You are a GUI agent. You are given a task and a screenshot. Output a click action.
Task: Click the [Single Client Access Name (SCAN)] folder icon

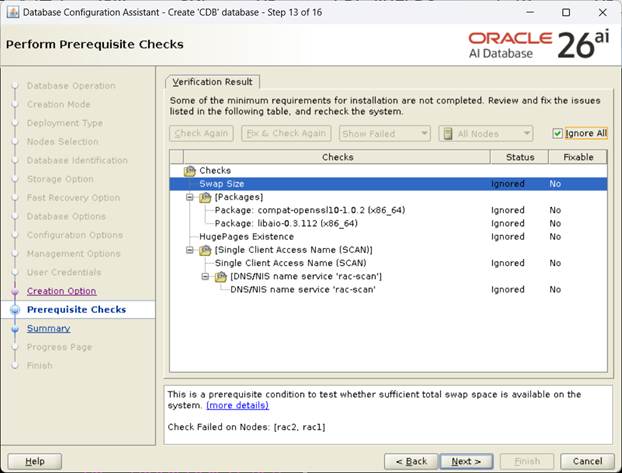click(x=205, y=250)
